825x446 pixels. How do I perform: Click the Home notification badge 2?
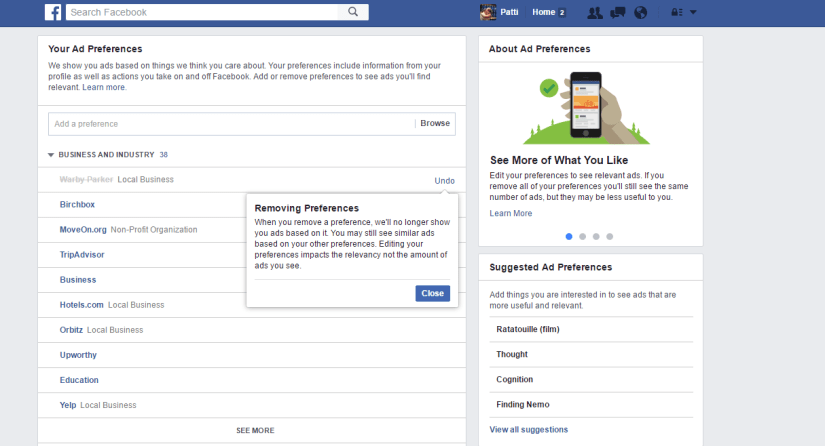(562, 13)
